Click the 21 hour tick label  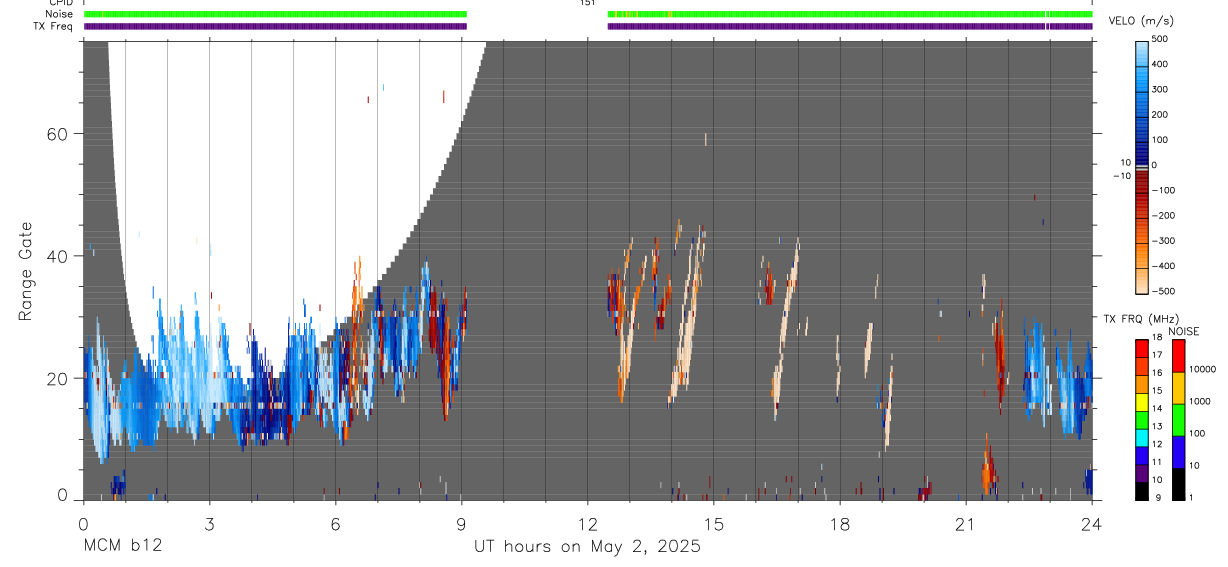(965, 523)
